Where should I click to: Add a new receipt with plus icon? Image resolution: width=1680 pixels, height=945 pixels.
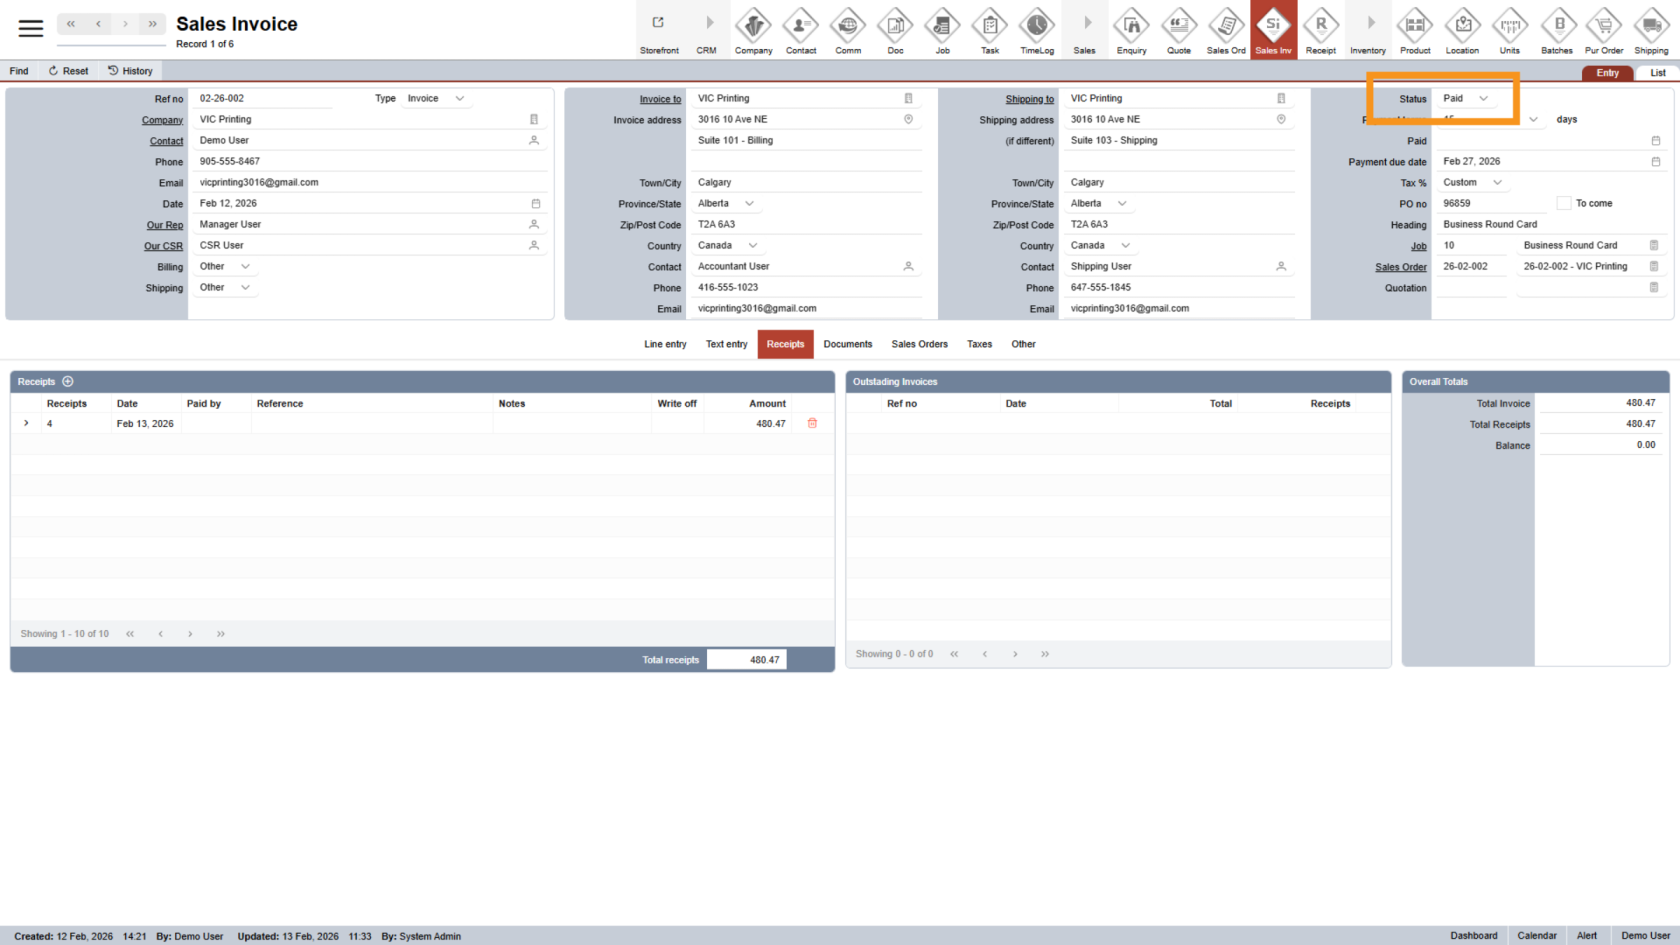[68, 382]
